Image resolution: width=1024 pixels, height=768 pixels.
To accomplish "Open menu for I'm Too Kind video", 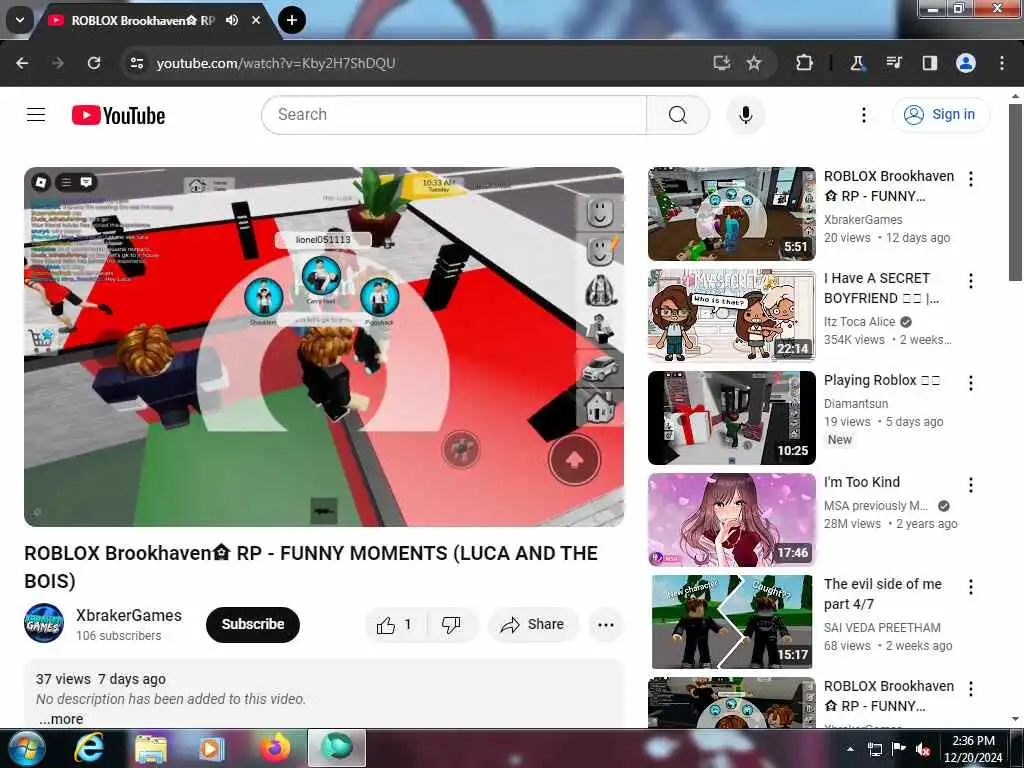I will click(x=971, y=485).
